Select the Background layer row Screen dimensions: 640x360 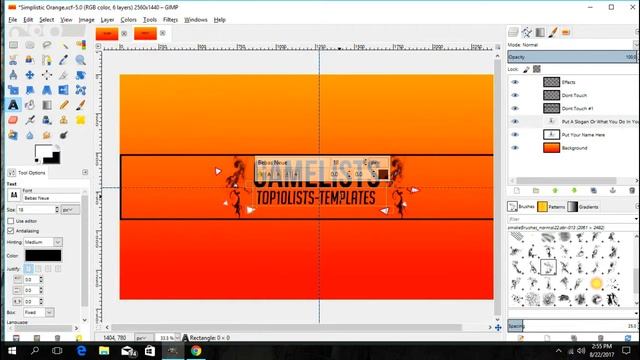click(573, 148)
